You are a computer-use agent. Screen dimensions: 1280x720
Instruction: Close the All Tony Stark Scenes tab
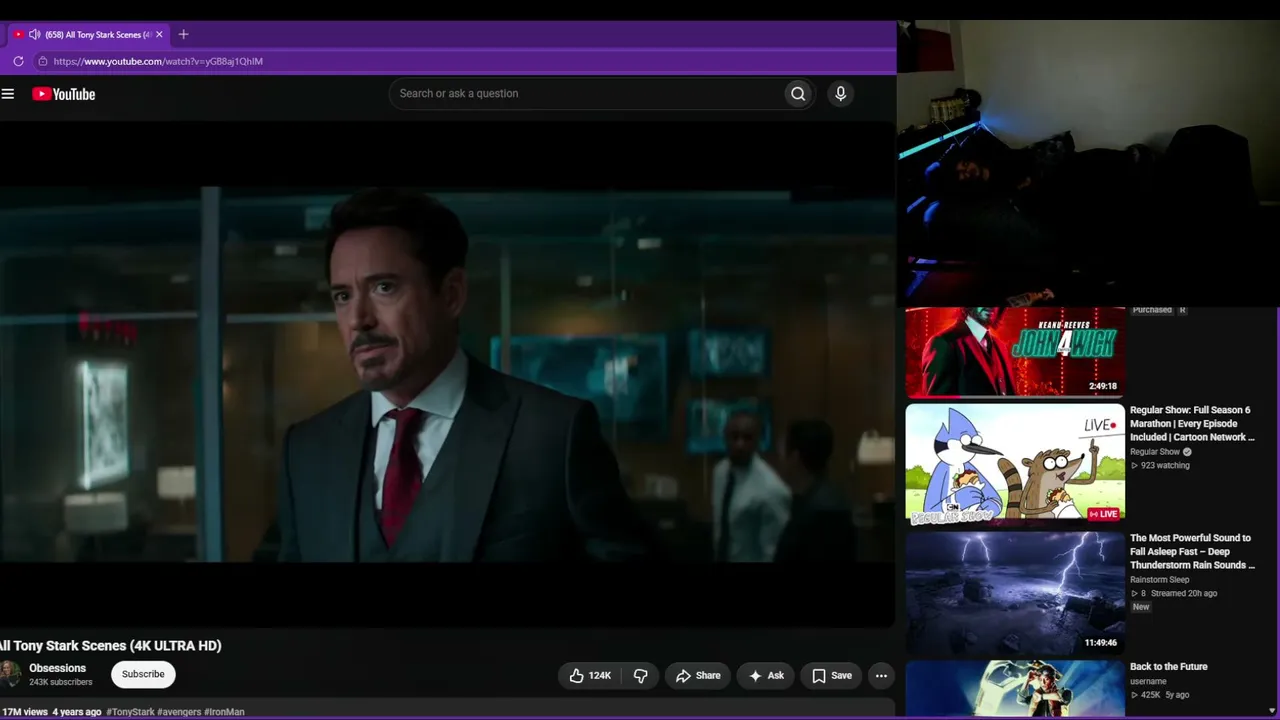coord(159,34)
